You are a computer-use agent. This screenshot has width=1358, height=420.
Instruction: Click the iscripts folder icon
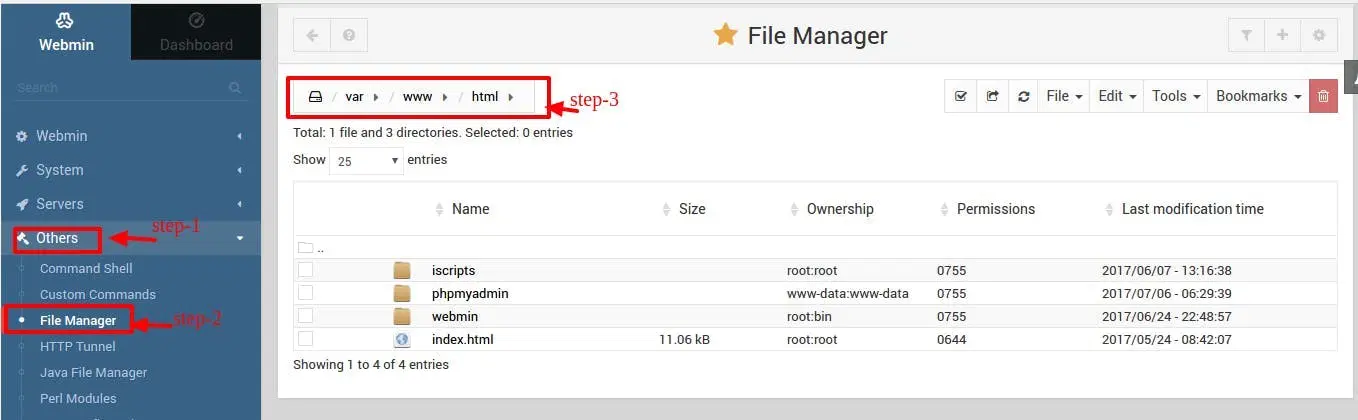click(402, 270)
